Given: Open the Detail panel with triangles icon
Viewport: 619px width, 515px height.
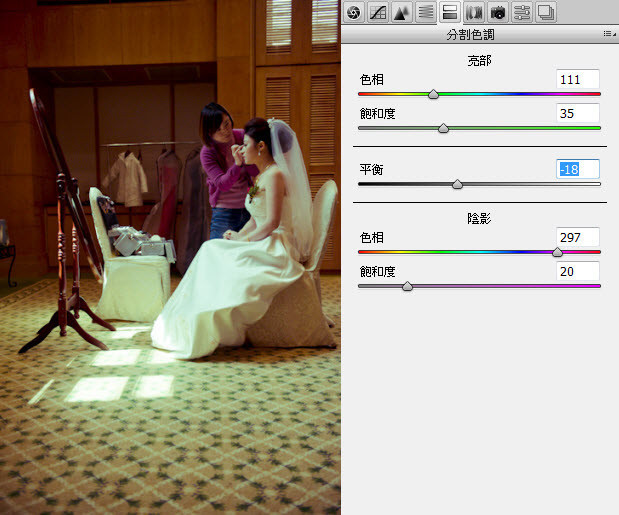Looking at the screenshot, I should point(401,12).
